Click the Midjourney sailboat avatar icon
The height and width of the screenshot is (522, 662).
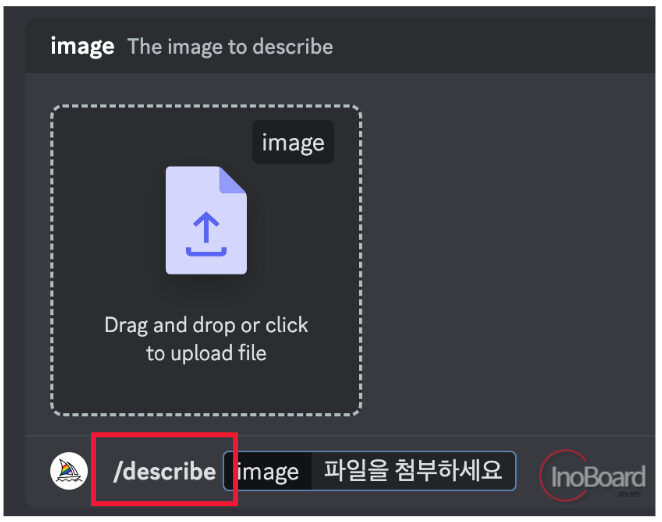[69, 470]
